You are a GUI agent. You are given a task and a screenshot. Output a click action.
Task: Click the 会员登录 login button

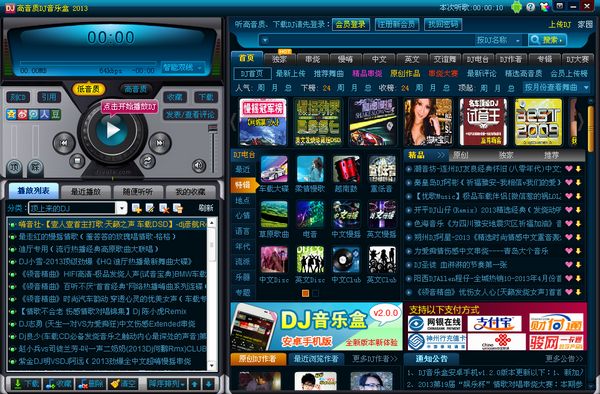coord(351,24)
